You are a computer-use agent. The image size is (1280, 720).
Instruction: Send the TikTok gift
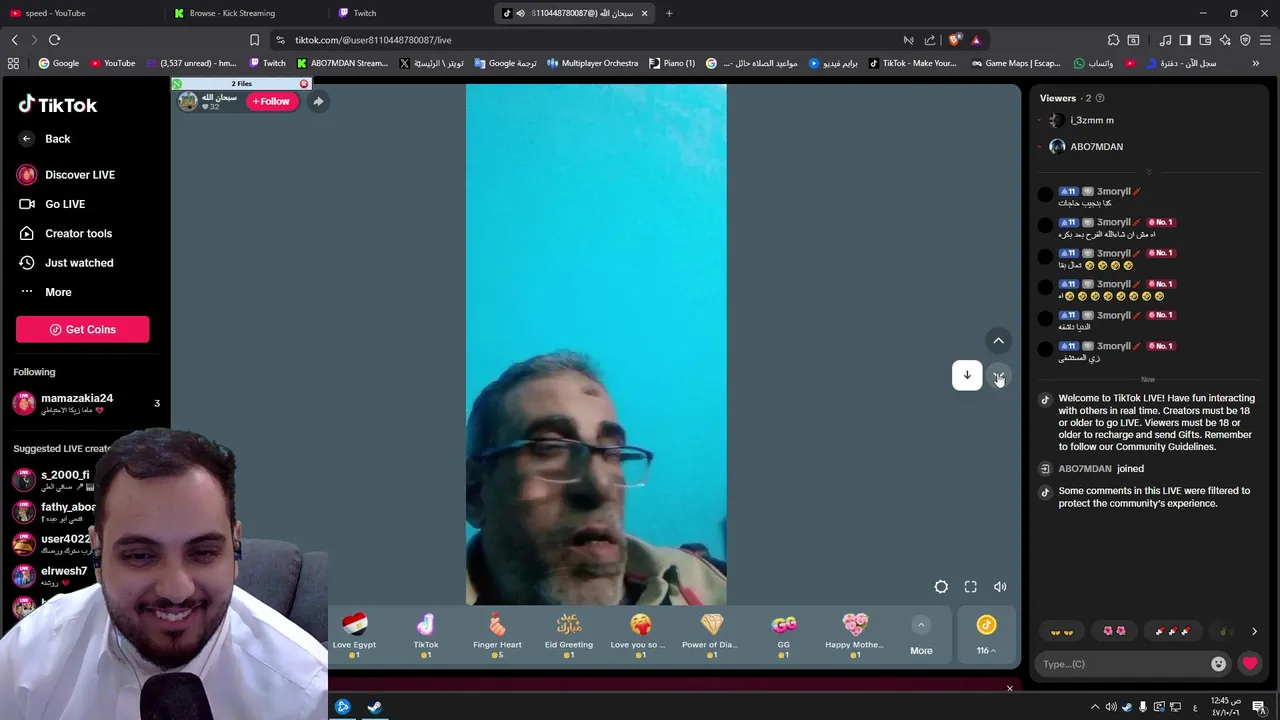click(x=426, y=635)
